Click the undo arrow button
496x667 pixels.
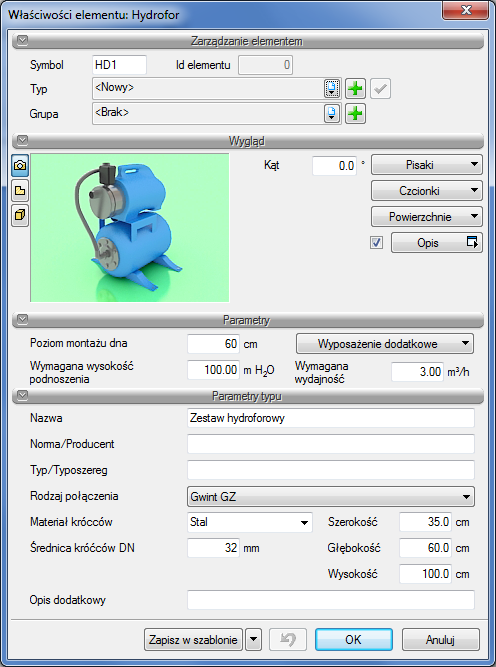[x=288, y=639]
